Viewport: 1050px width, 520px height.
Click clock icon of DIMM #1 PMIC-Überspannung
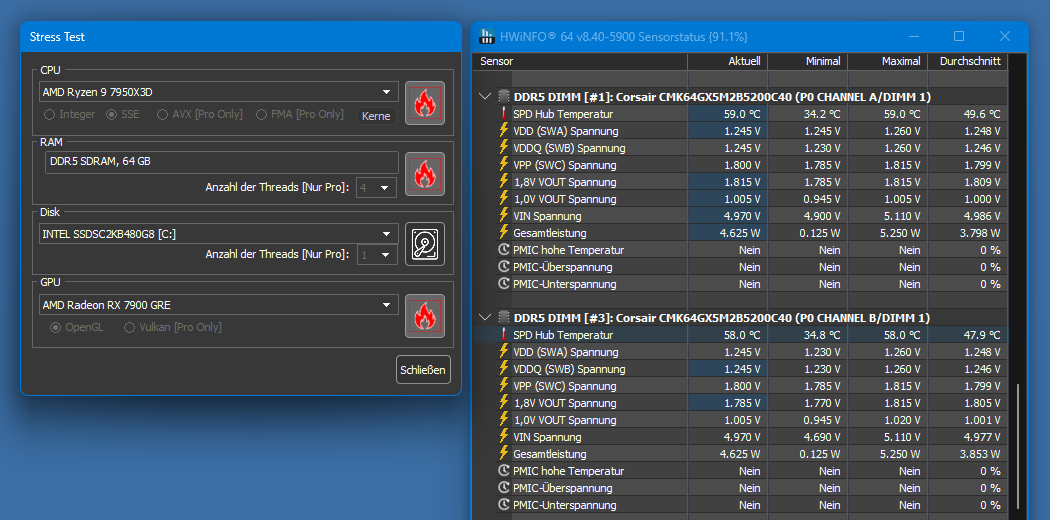(504, 266)
